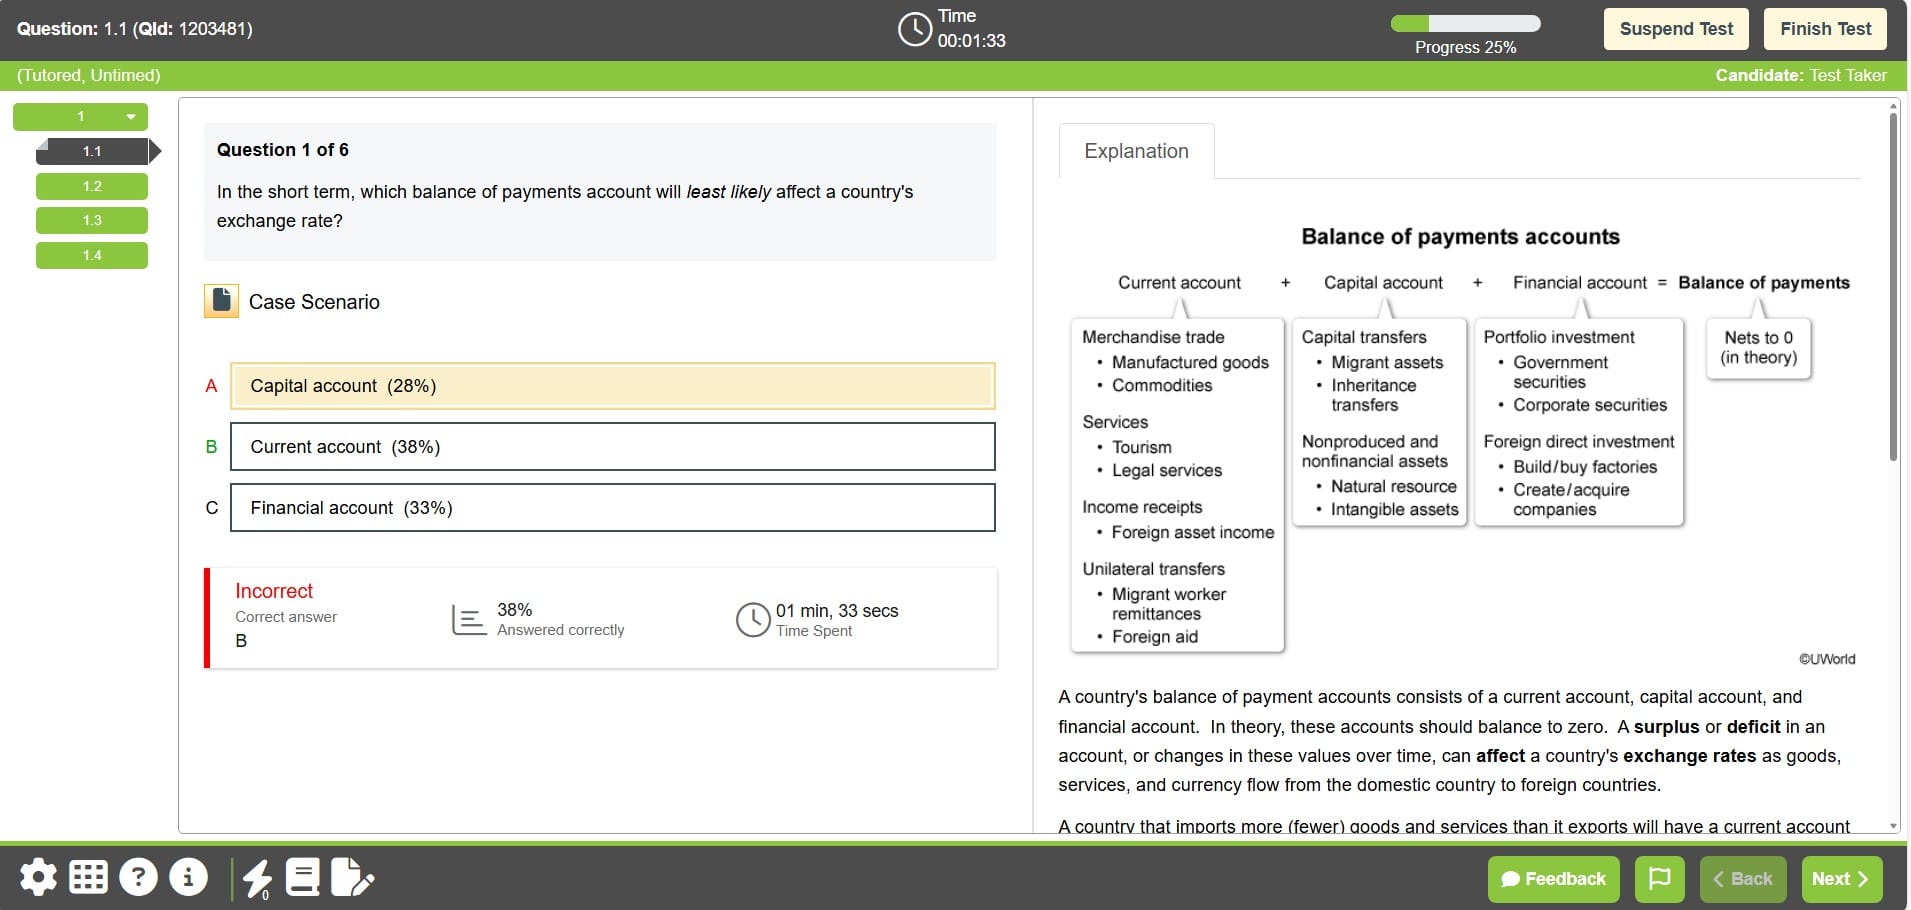Select answer A Capital account
Viewport: 1911px width, 910px height.
(x=612, y=386)
